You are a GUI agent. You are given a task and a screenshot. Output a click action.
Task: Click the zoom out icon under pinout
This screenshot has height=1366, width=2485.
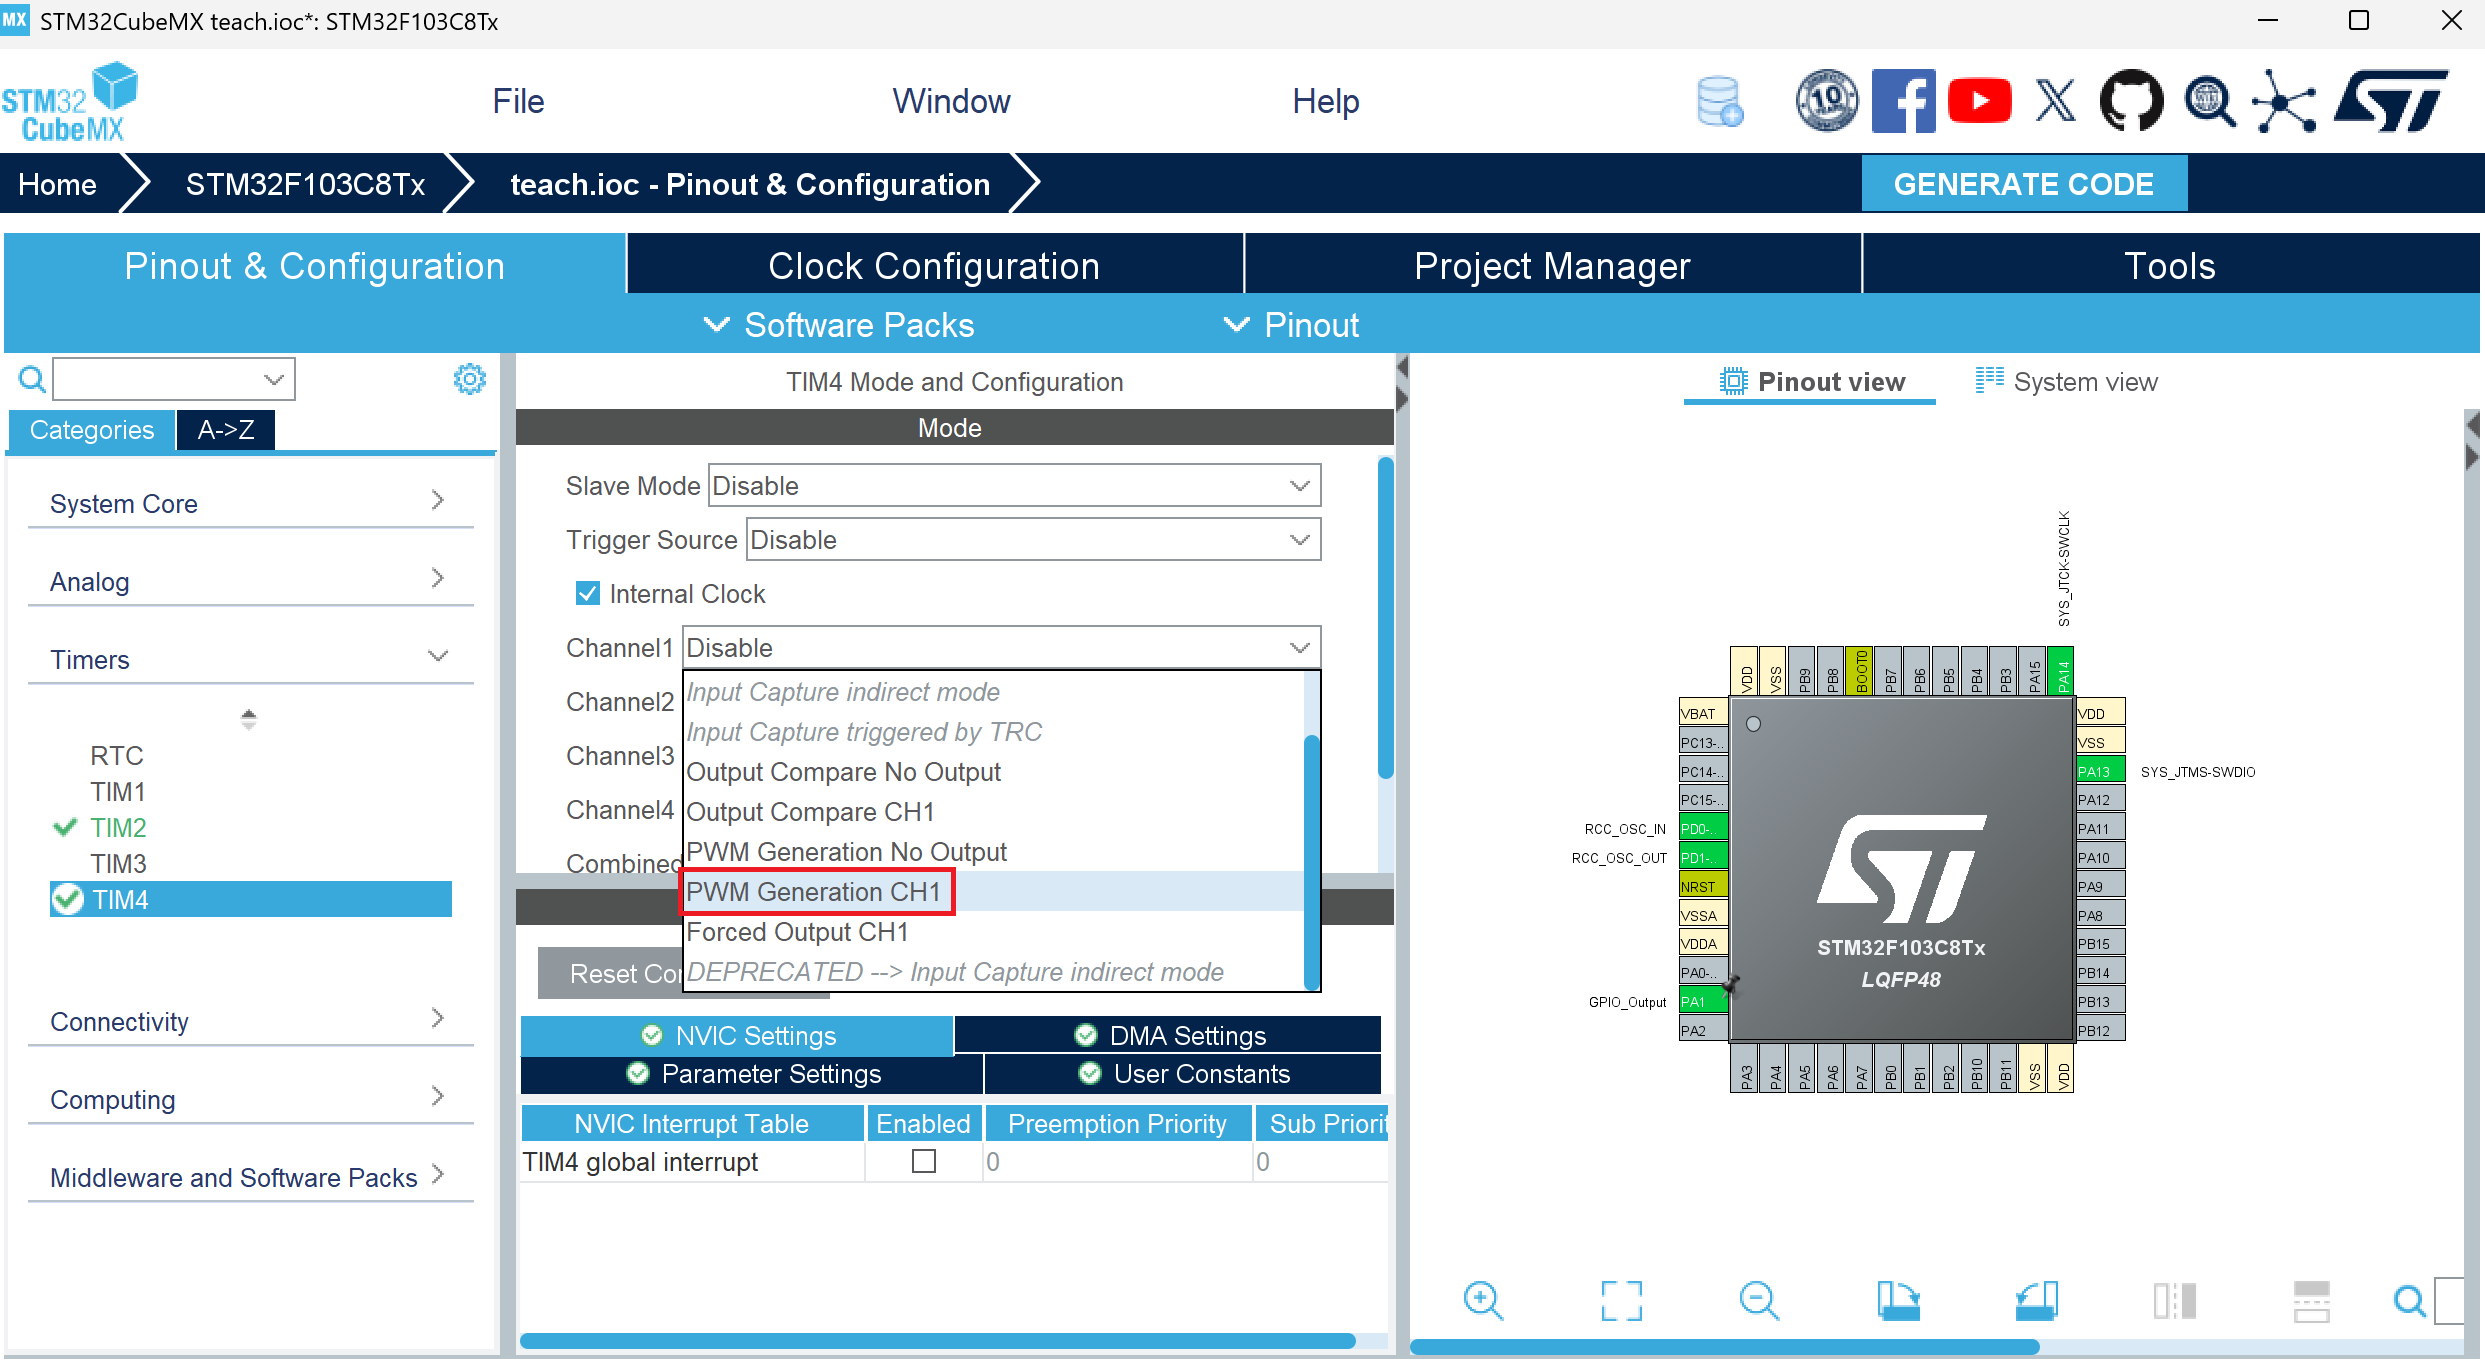(1758, 1301)
